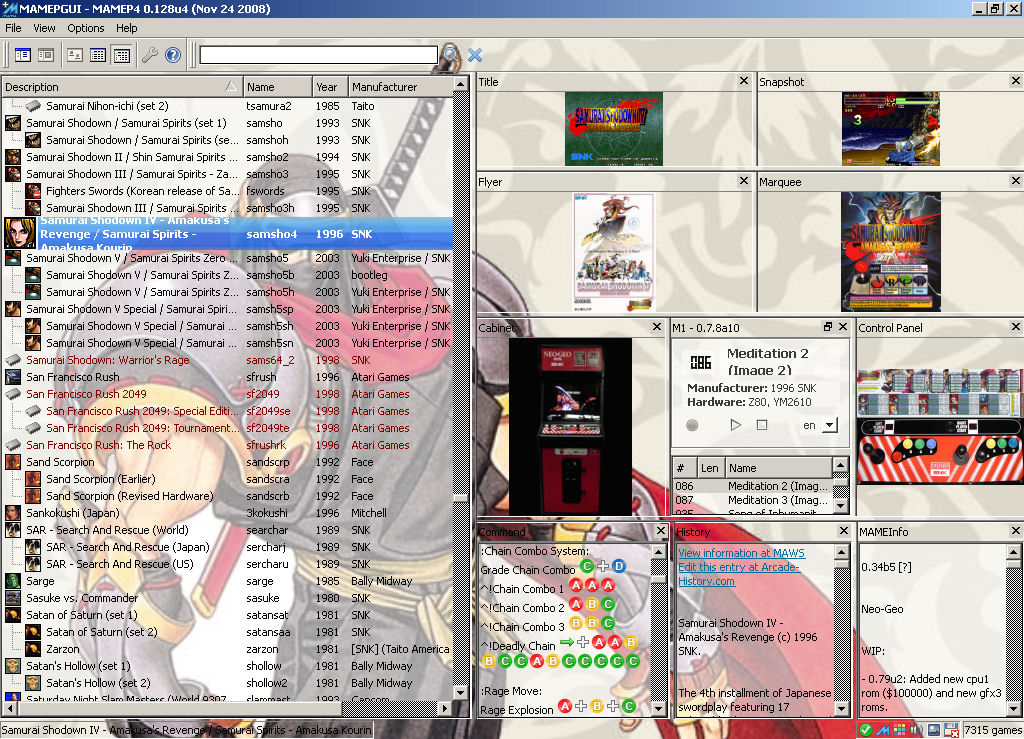The width and height of the screenshot is (1024, 739).
Task: Focus the game search text field
Action: pos(319,55)
